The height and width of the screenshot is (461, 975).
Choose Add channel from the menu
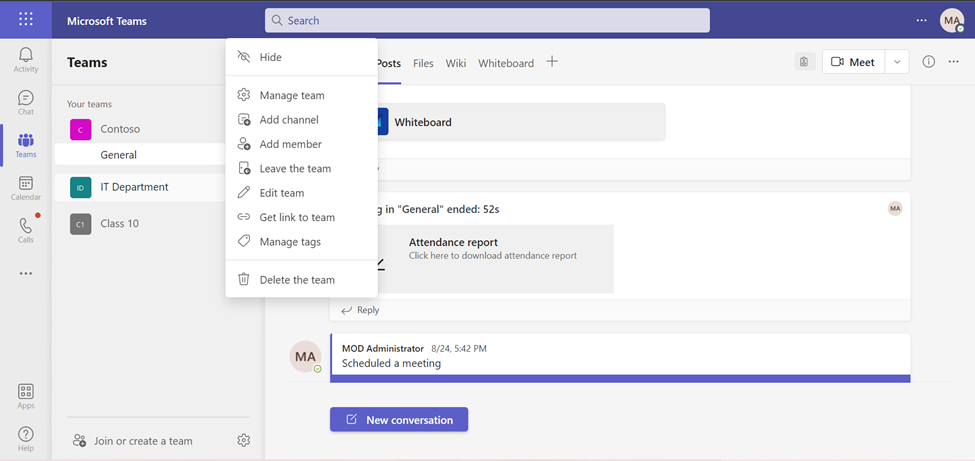[x=302, y=119]
